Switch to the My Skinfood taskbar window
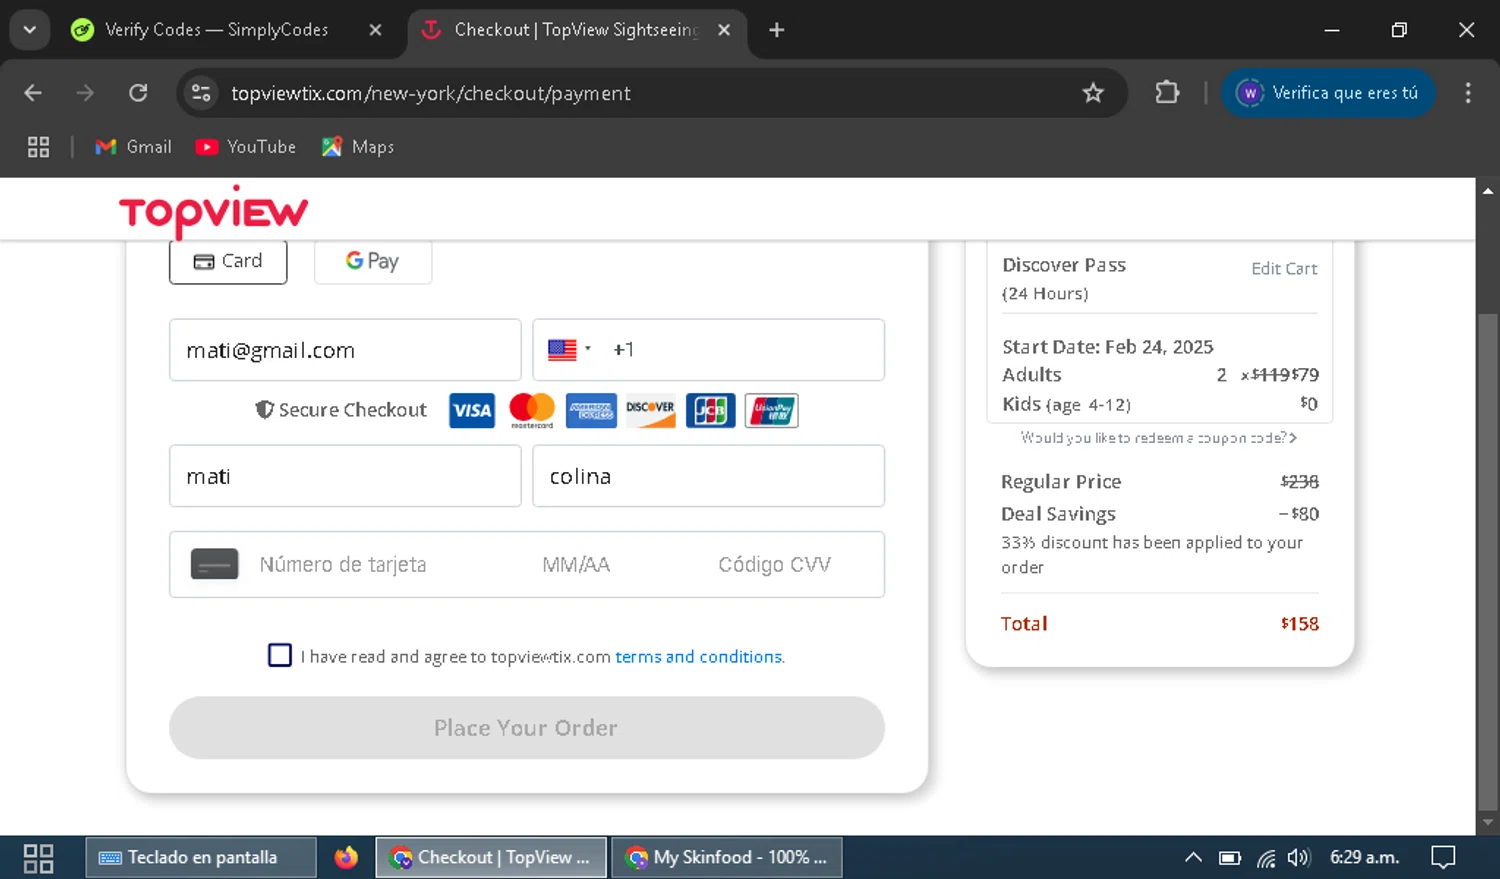 pos(727,858)
